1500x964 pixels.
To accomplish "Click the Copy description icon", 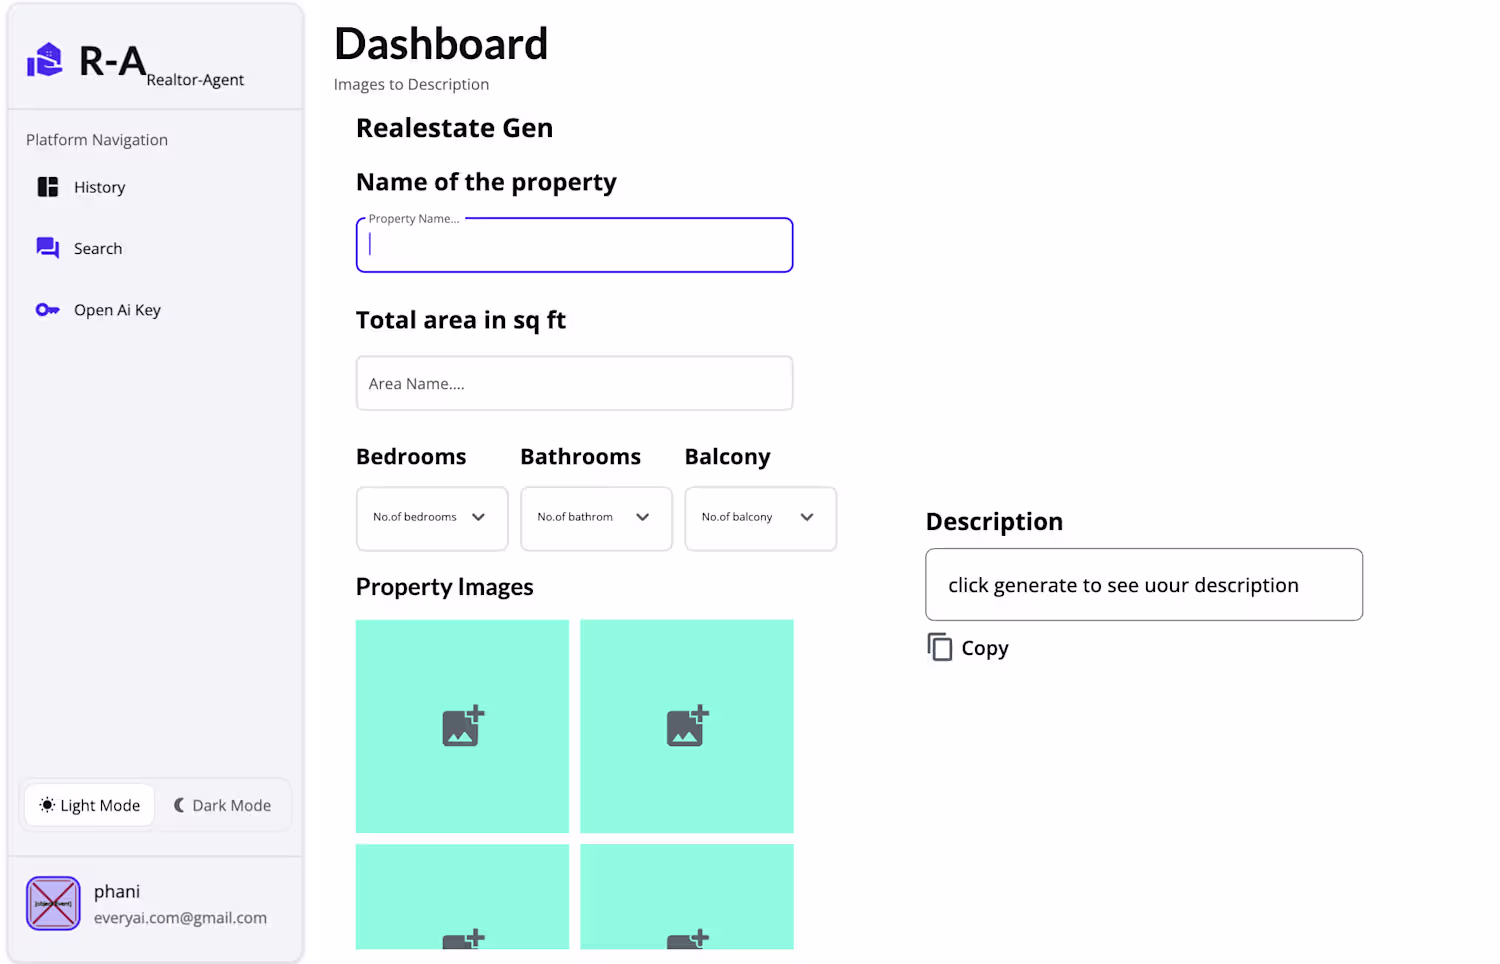I will pos(939,647).
